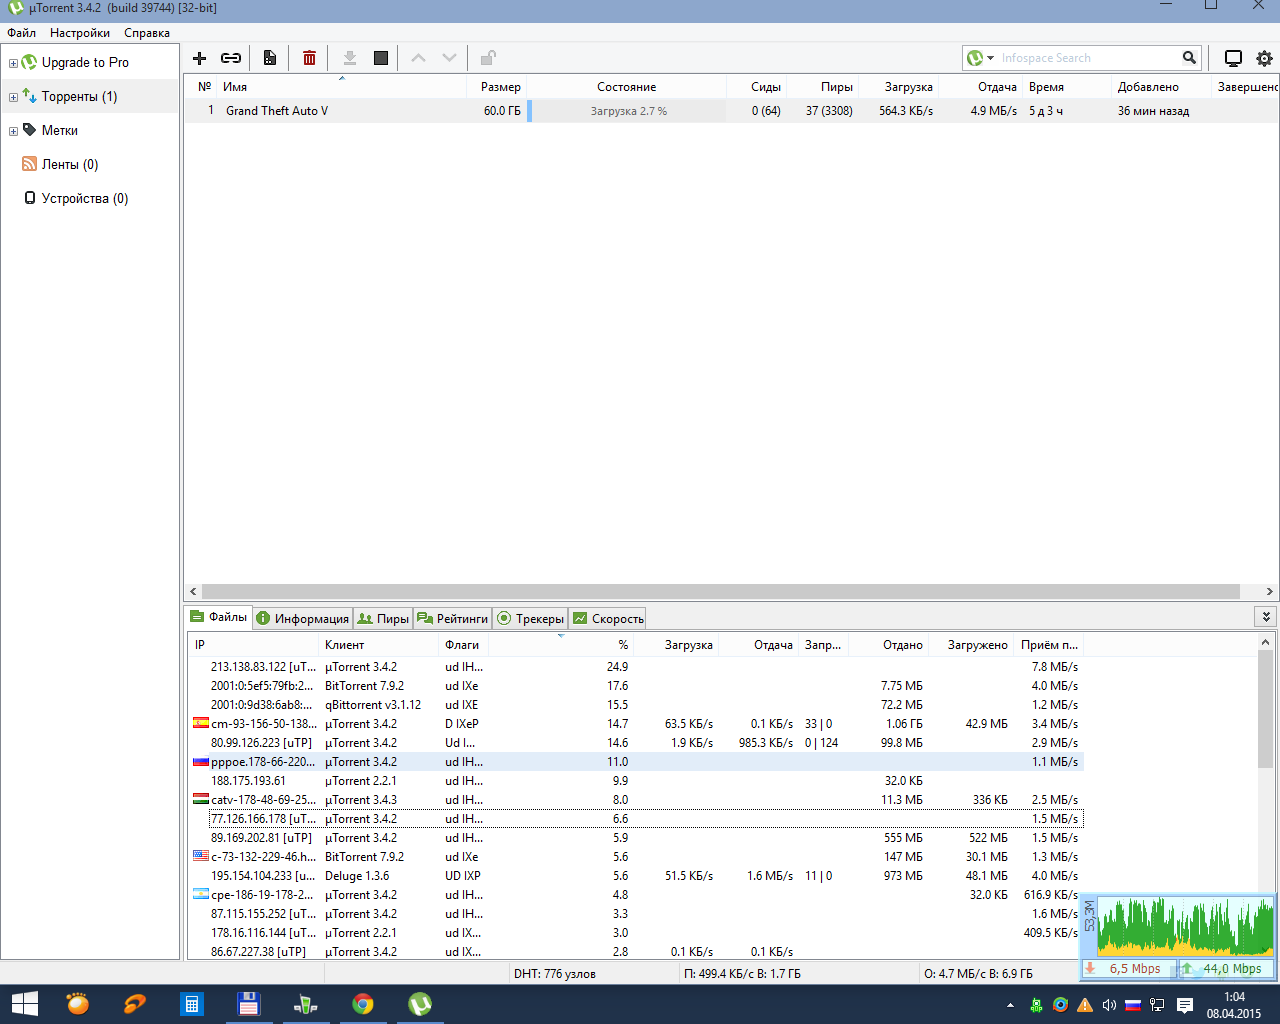
Task: Switch to the Пиры tab
Action: click(x=384, y=618)
